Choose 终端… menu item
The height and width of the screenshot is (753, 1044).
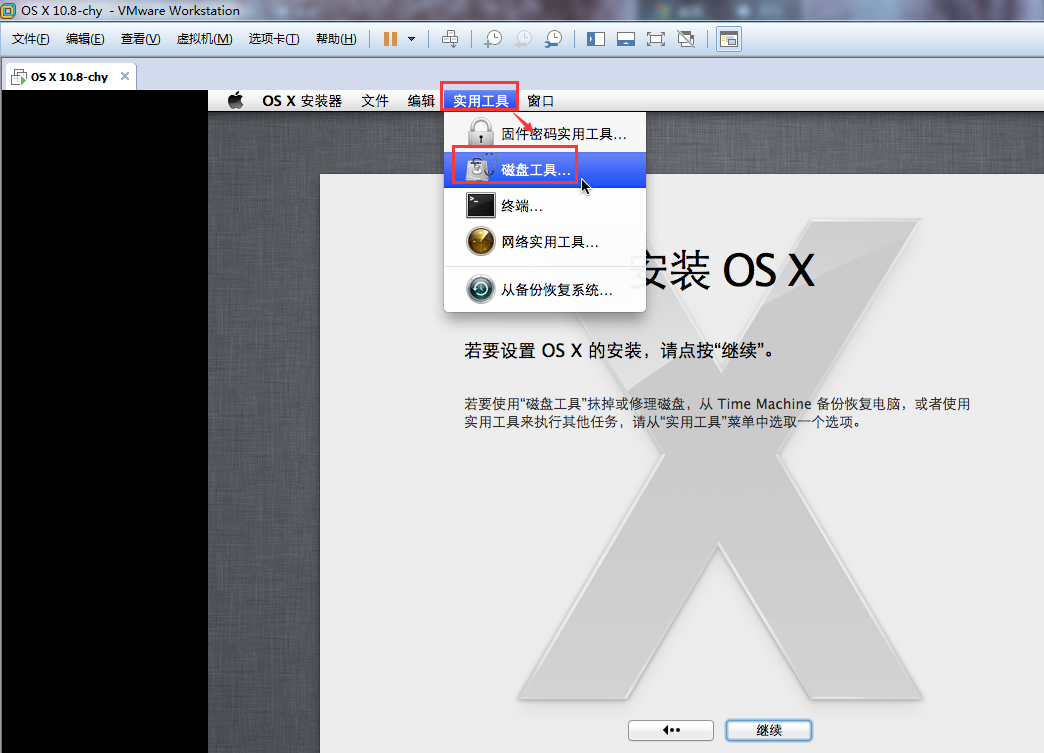click(x=545, y=206)
